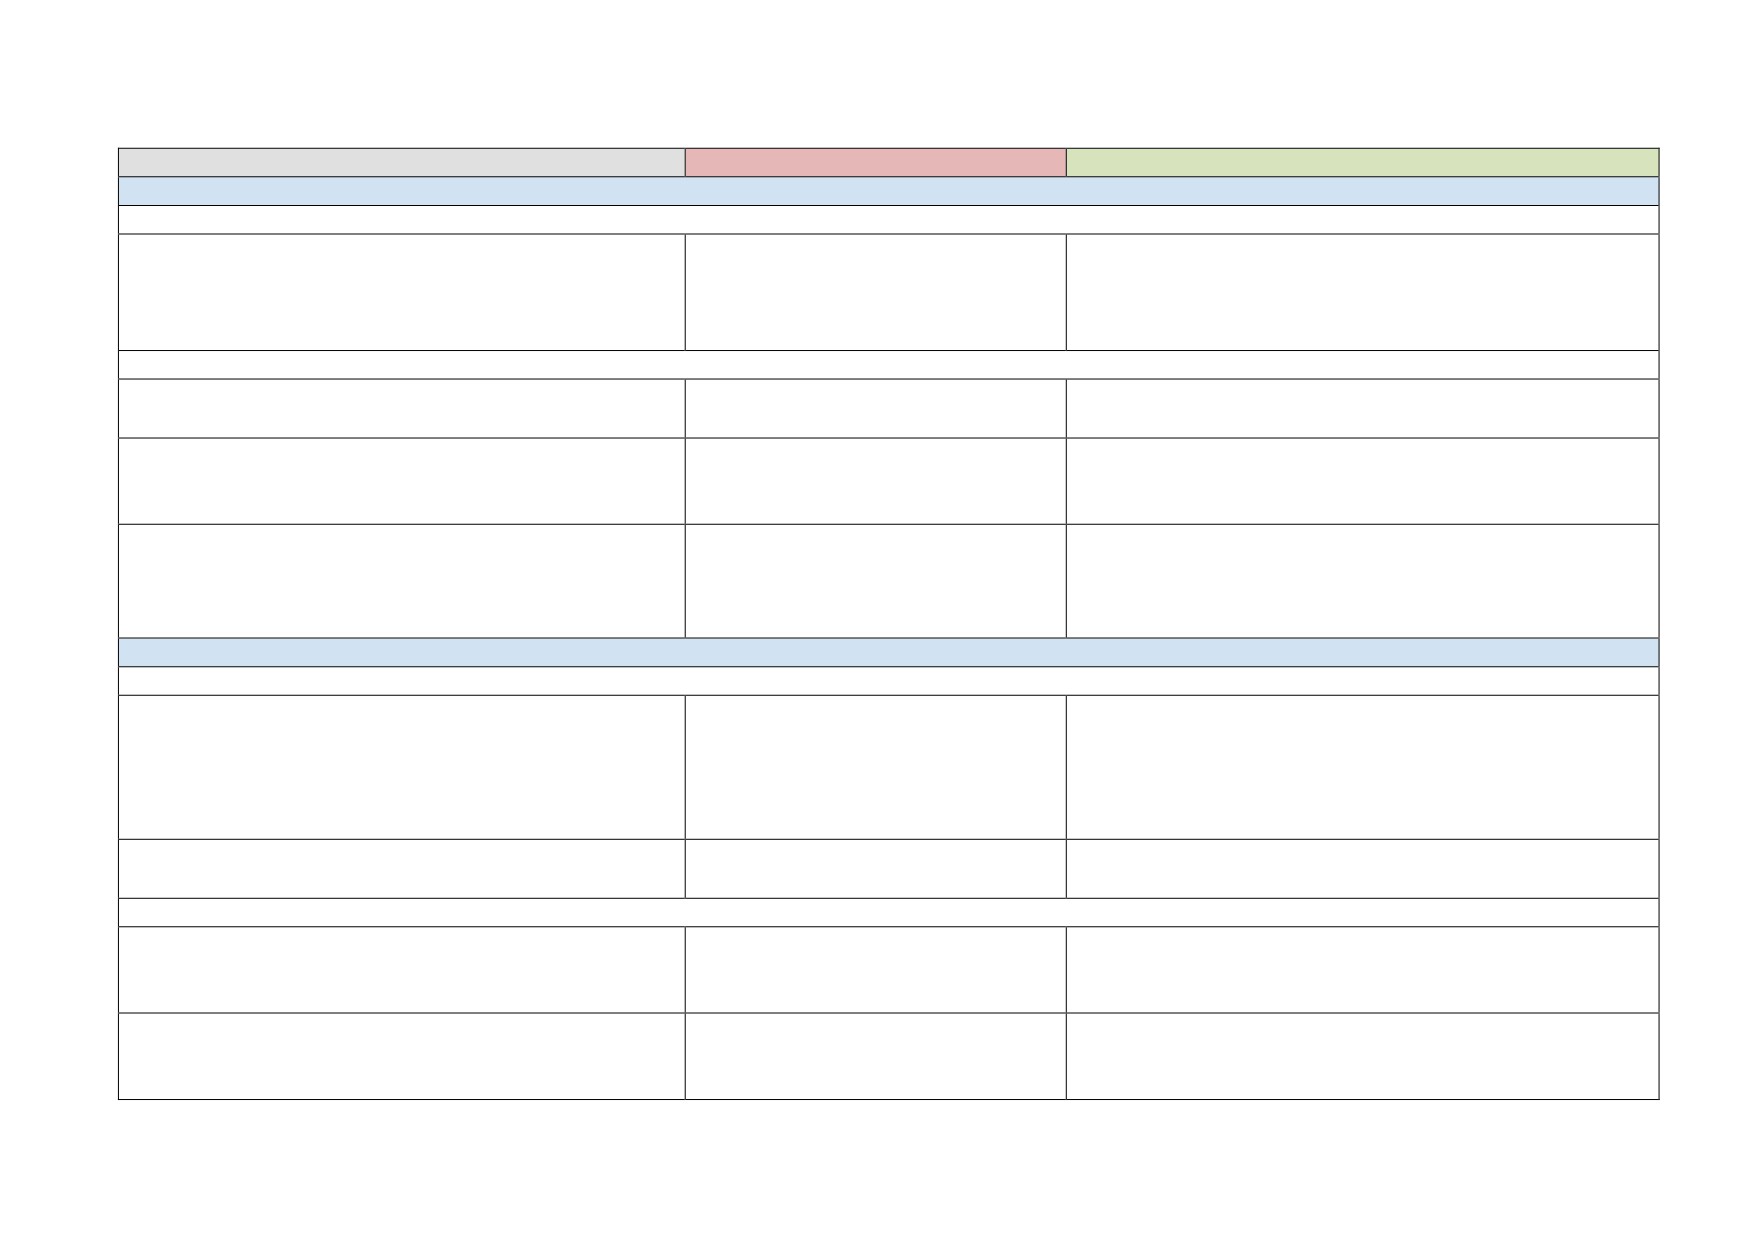The width and height of the screenshot is (1752, 1239).
Task: Click the tallest left cell in the second blue section
Action: [401, 767]
